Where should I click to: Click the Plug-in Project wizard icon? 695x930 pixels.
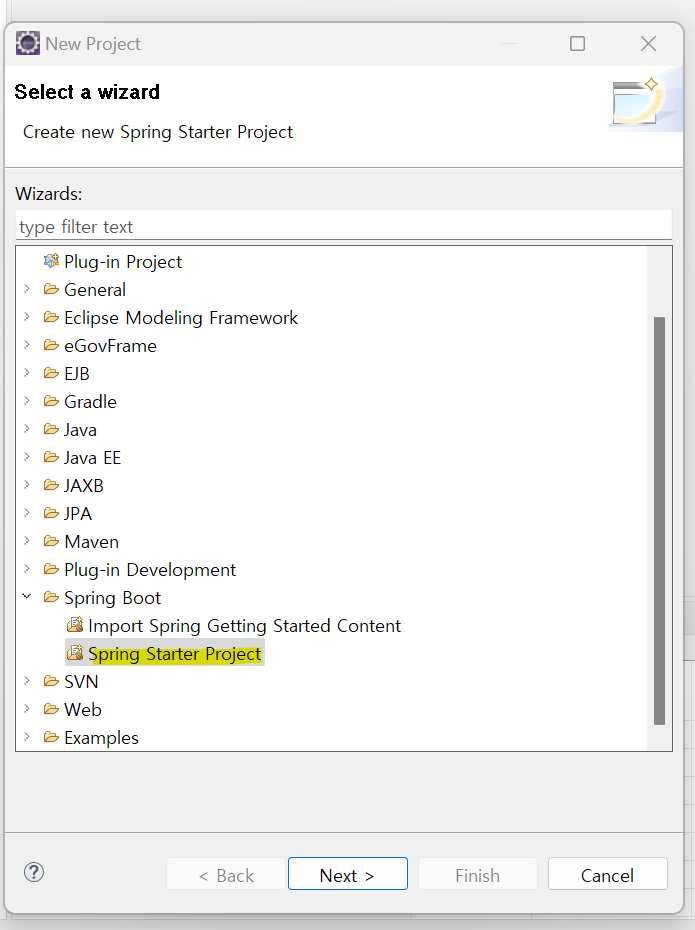[x=52, y=260]
